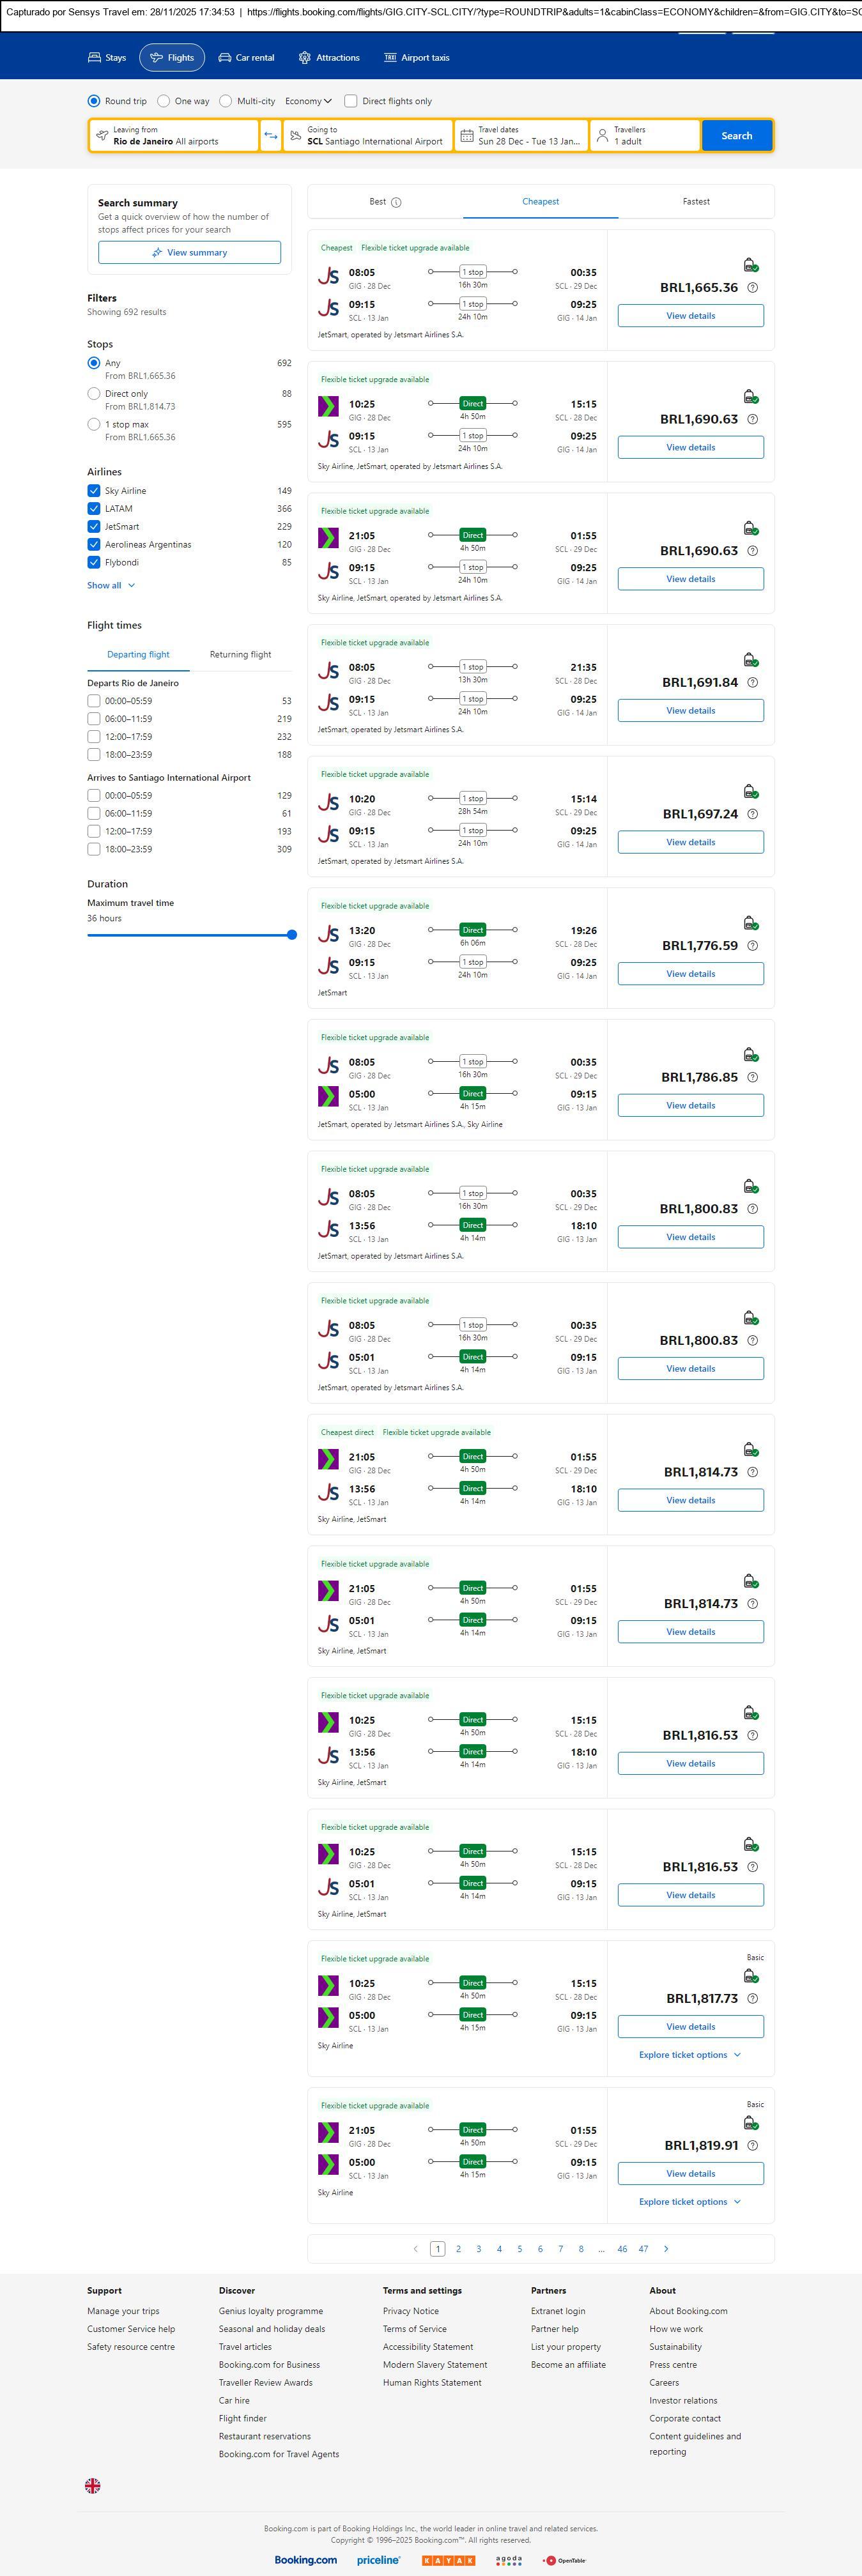Click the price help icon next to BRL1,665.36
Viewport: 862px width, 2576px height.
coord(753,288)
